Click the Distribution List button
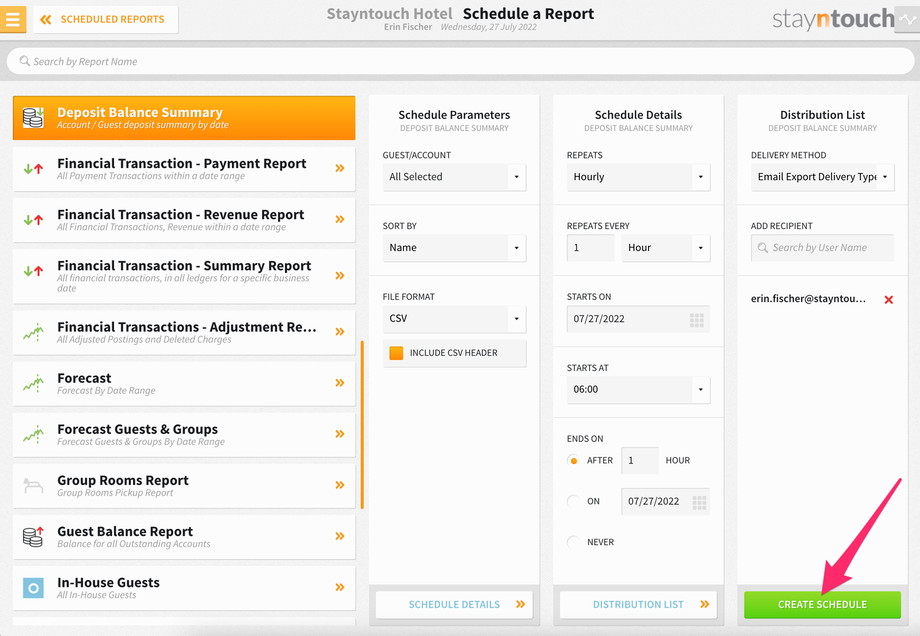This screenshot has width=920, height=636. (x=638, y=604)
